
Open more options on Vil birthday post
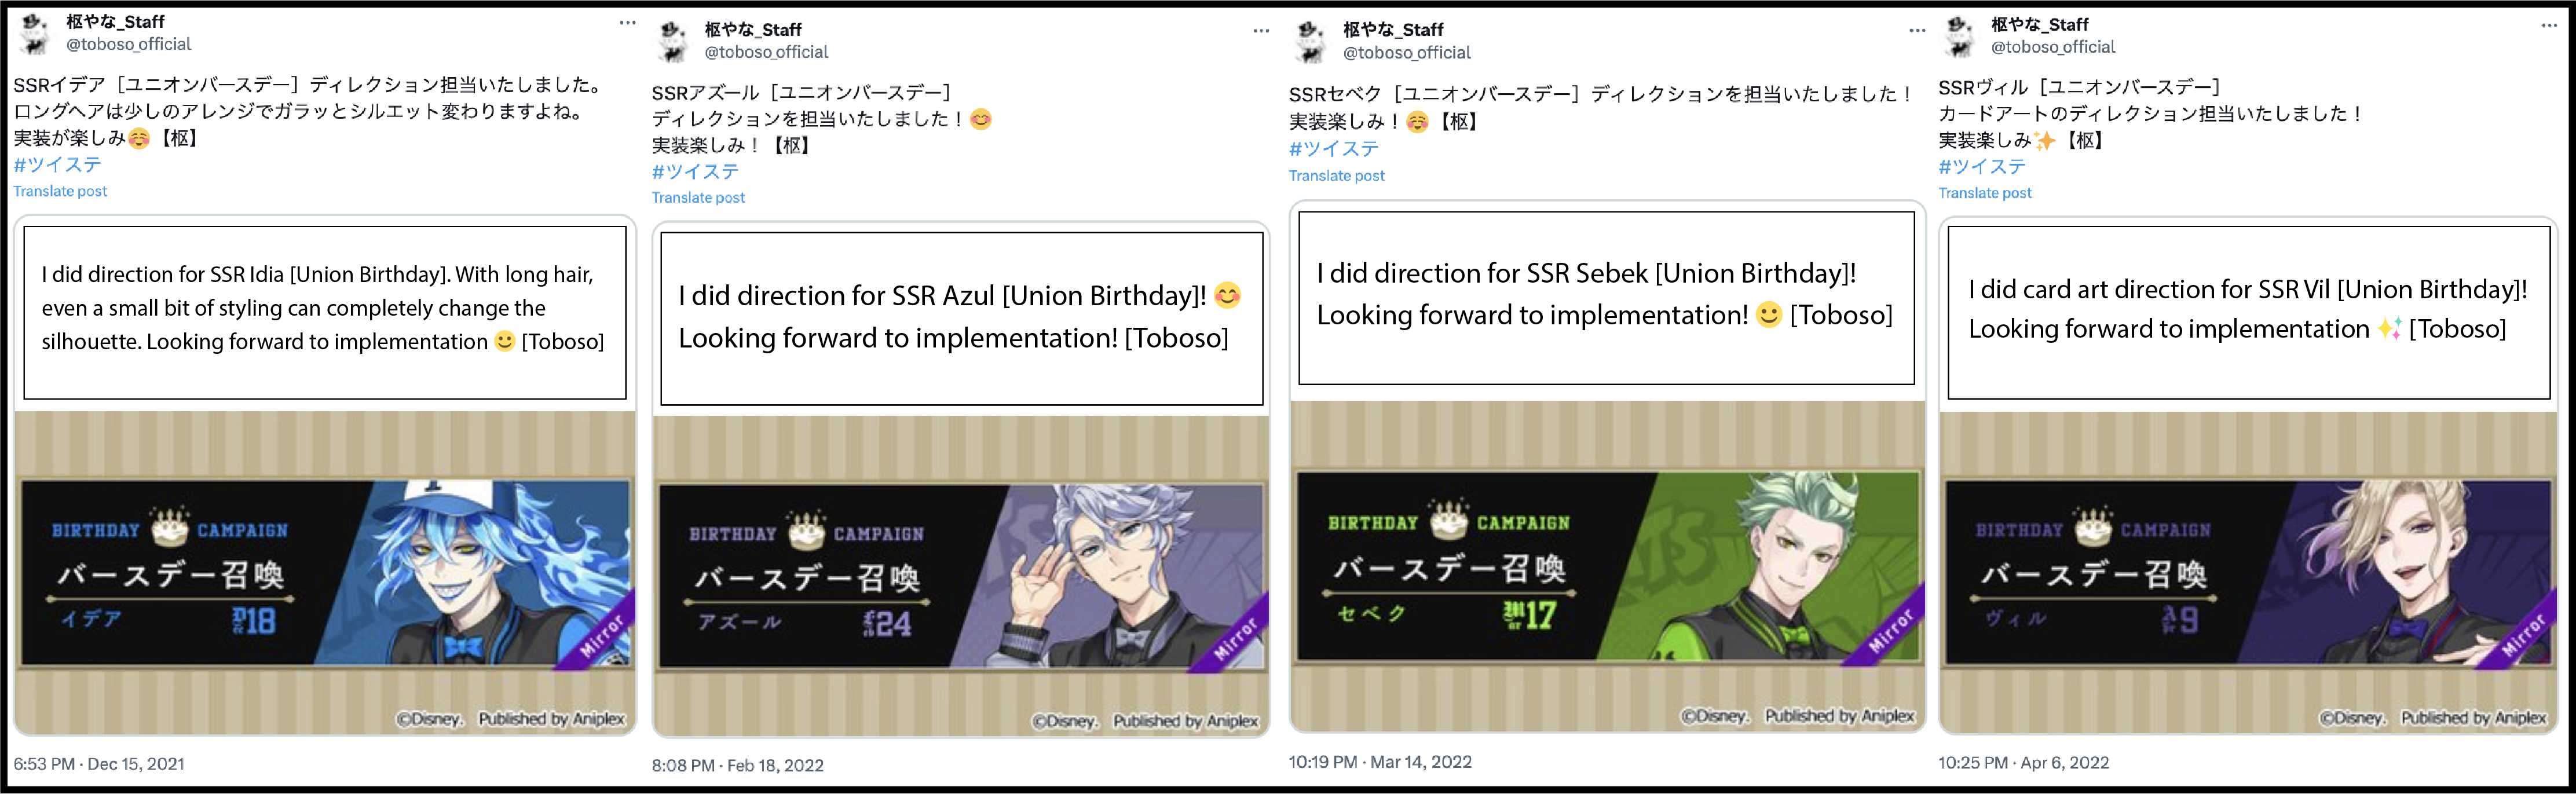pyautogui.click(x=2549, y=25)
